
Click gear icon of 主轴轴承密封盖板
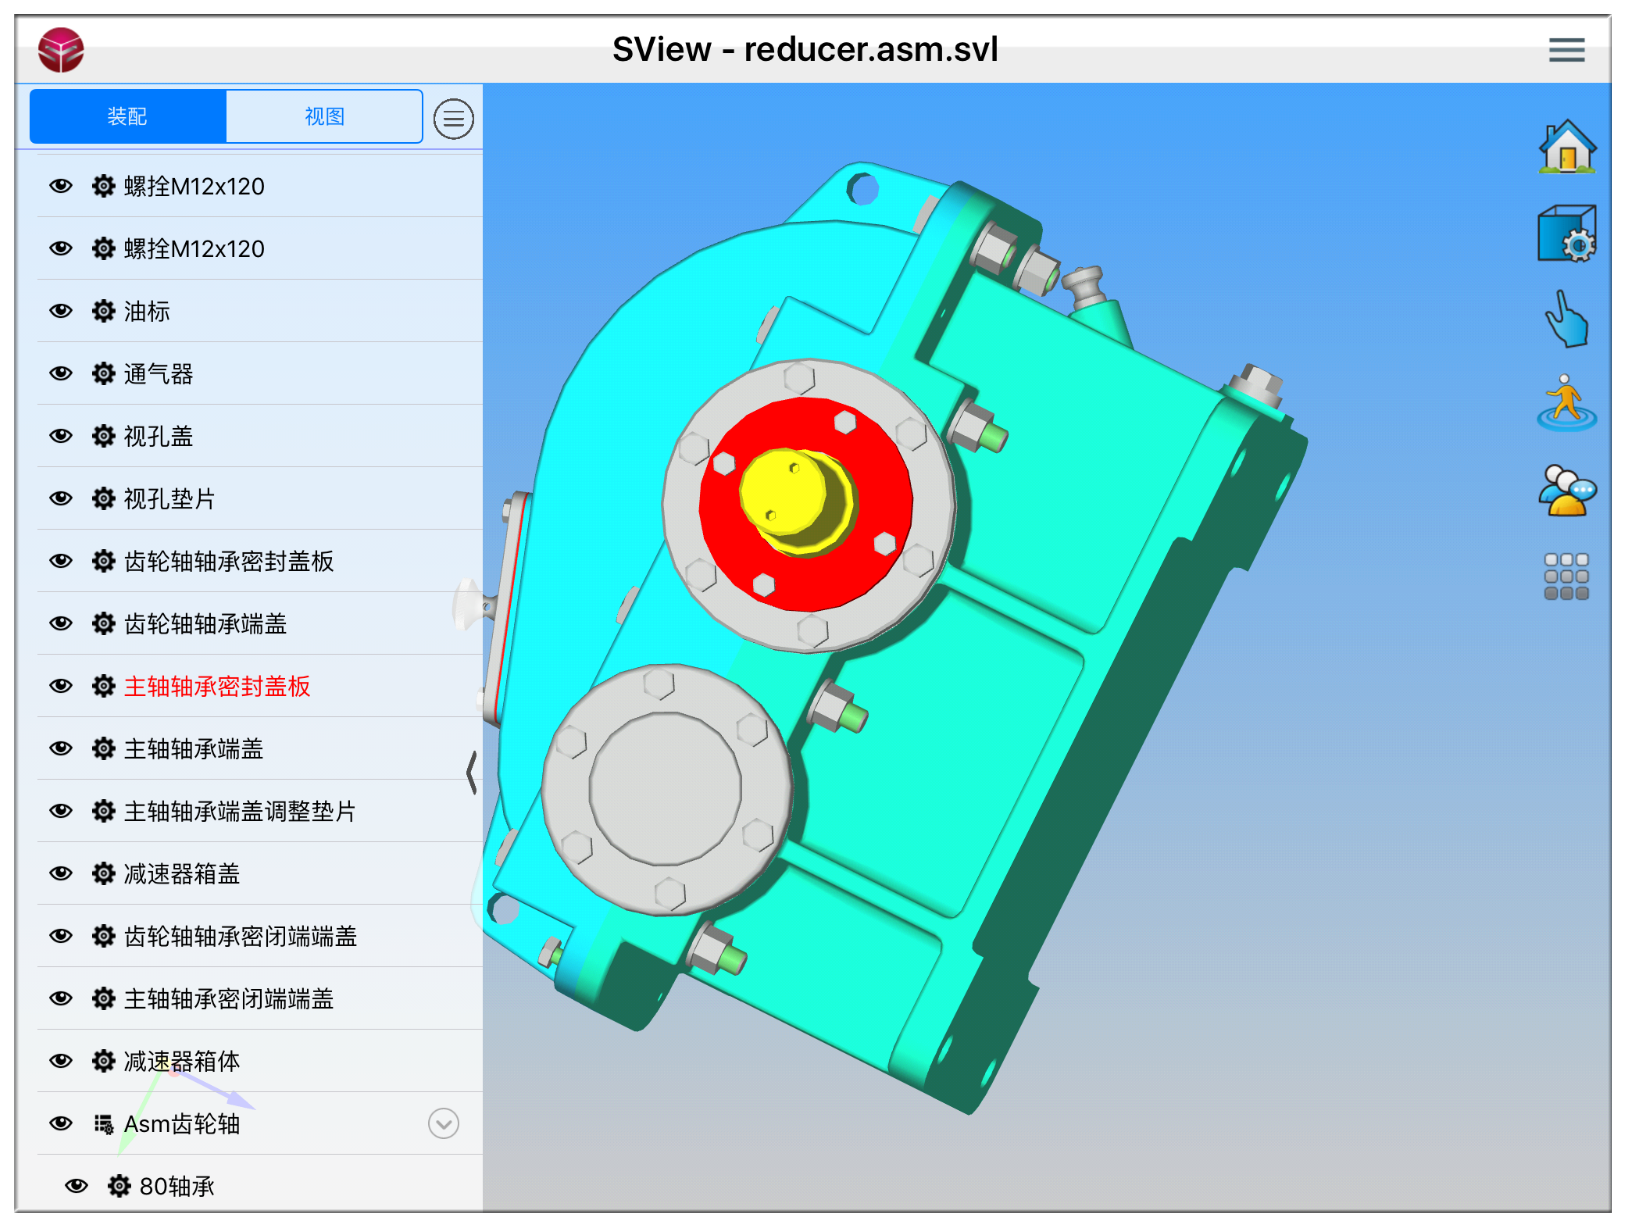(103, 686)
